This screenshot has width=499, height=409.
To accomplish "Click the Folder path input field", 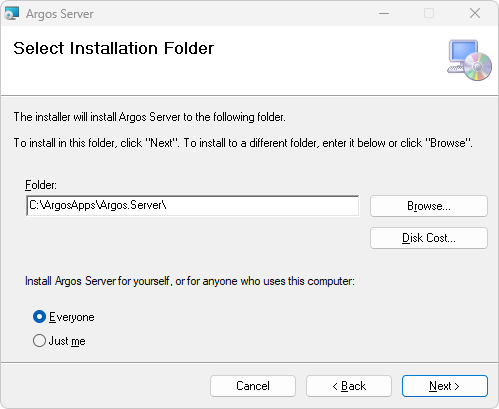I will [193, 205].
